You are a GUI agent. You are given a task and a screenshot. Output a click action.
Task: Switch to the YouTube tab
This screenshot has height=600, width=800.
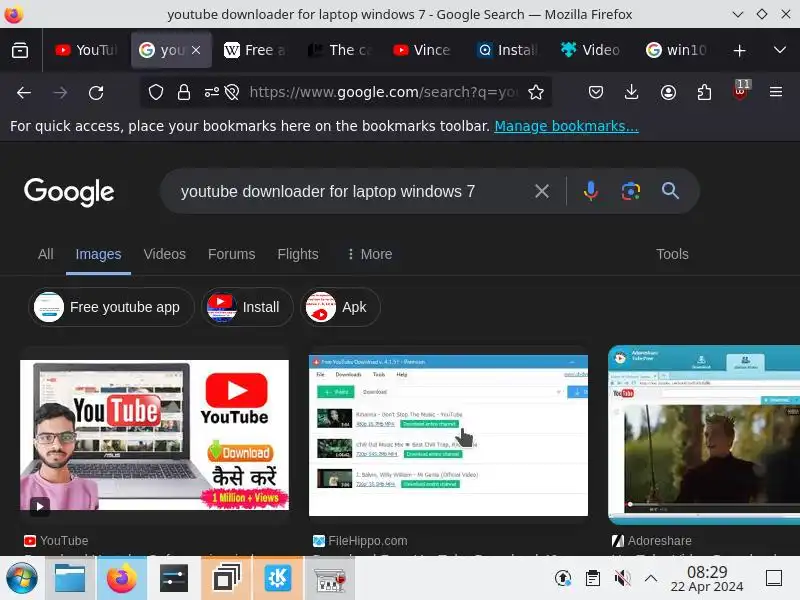[x=87, y=50]
